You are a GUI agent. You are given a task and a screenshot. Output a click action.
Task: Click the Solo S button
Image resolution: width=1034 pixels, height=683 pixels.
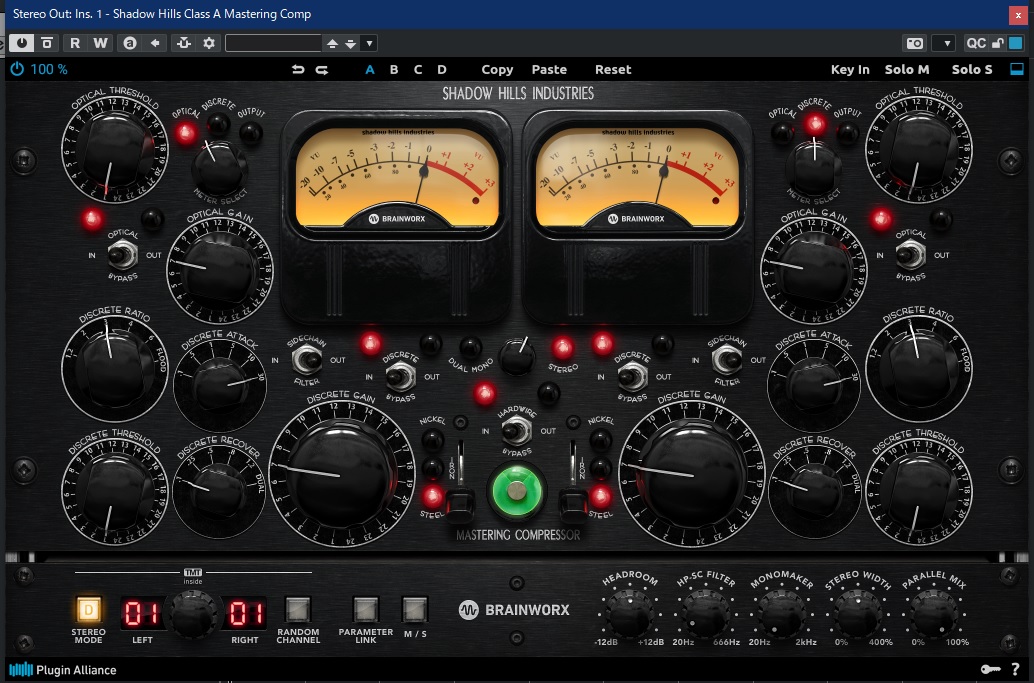(971, 69)
